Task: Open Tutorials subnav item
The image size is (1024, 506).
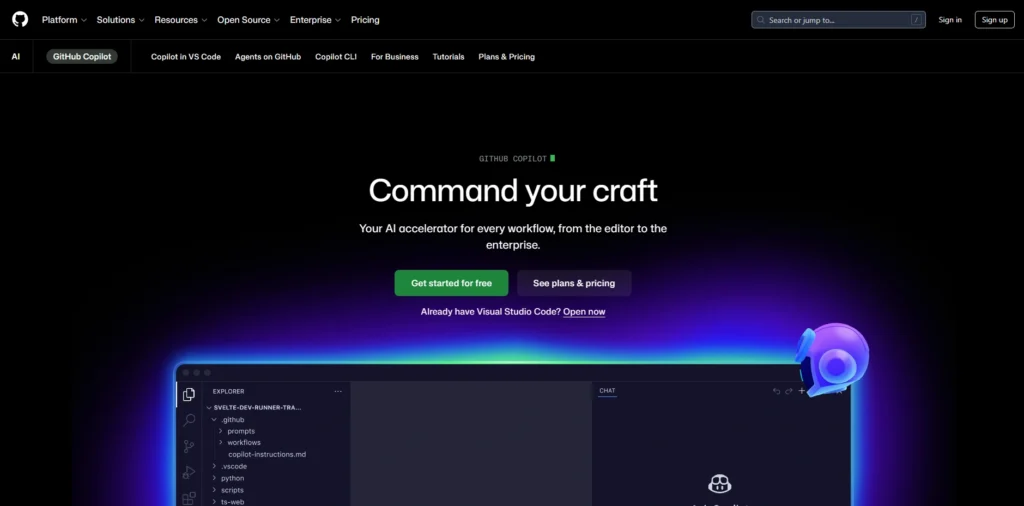Action: pos(448,57)
